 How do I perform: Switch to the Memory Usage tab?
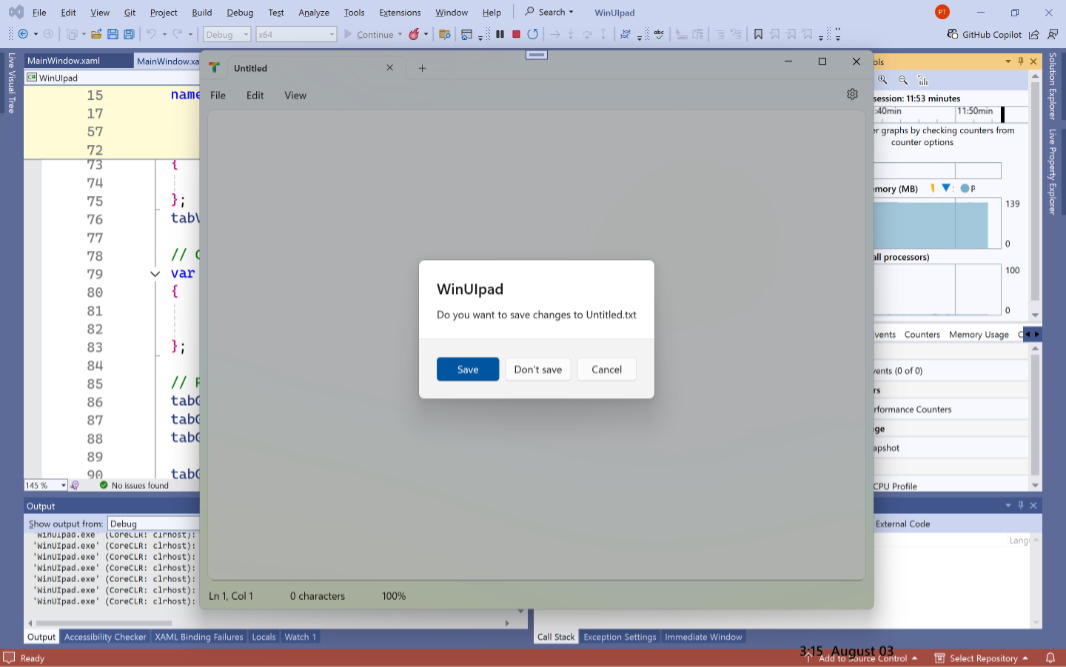pos(978,334)
